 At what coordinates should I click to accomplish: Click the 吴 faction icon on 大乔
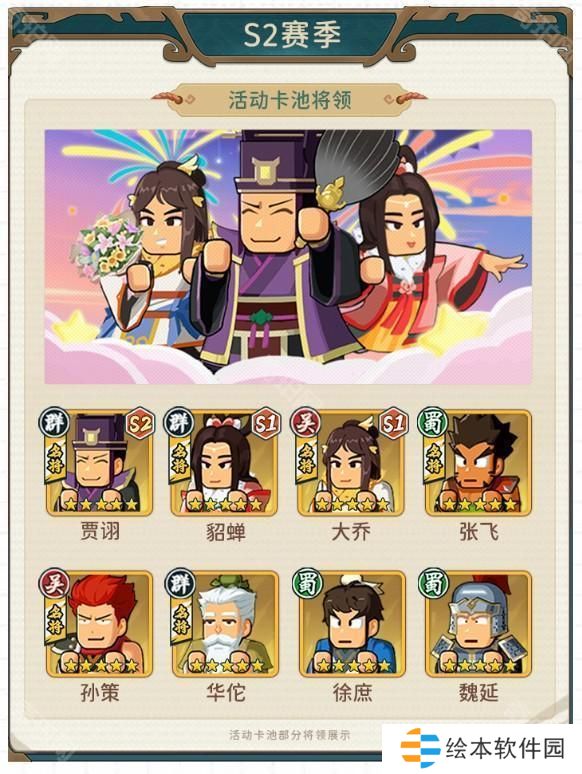pos(306,423)
